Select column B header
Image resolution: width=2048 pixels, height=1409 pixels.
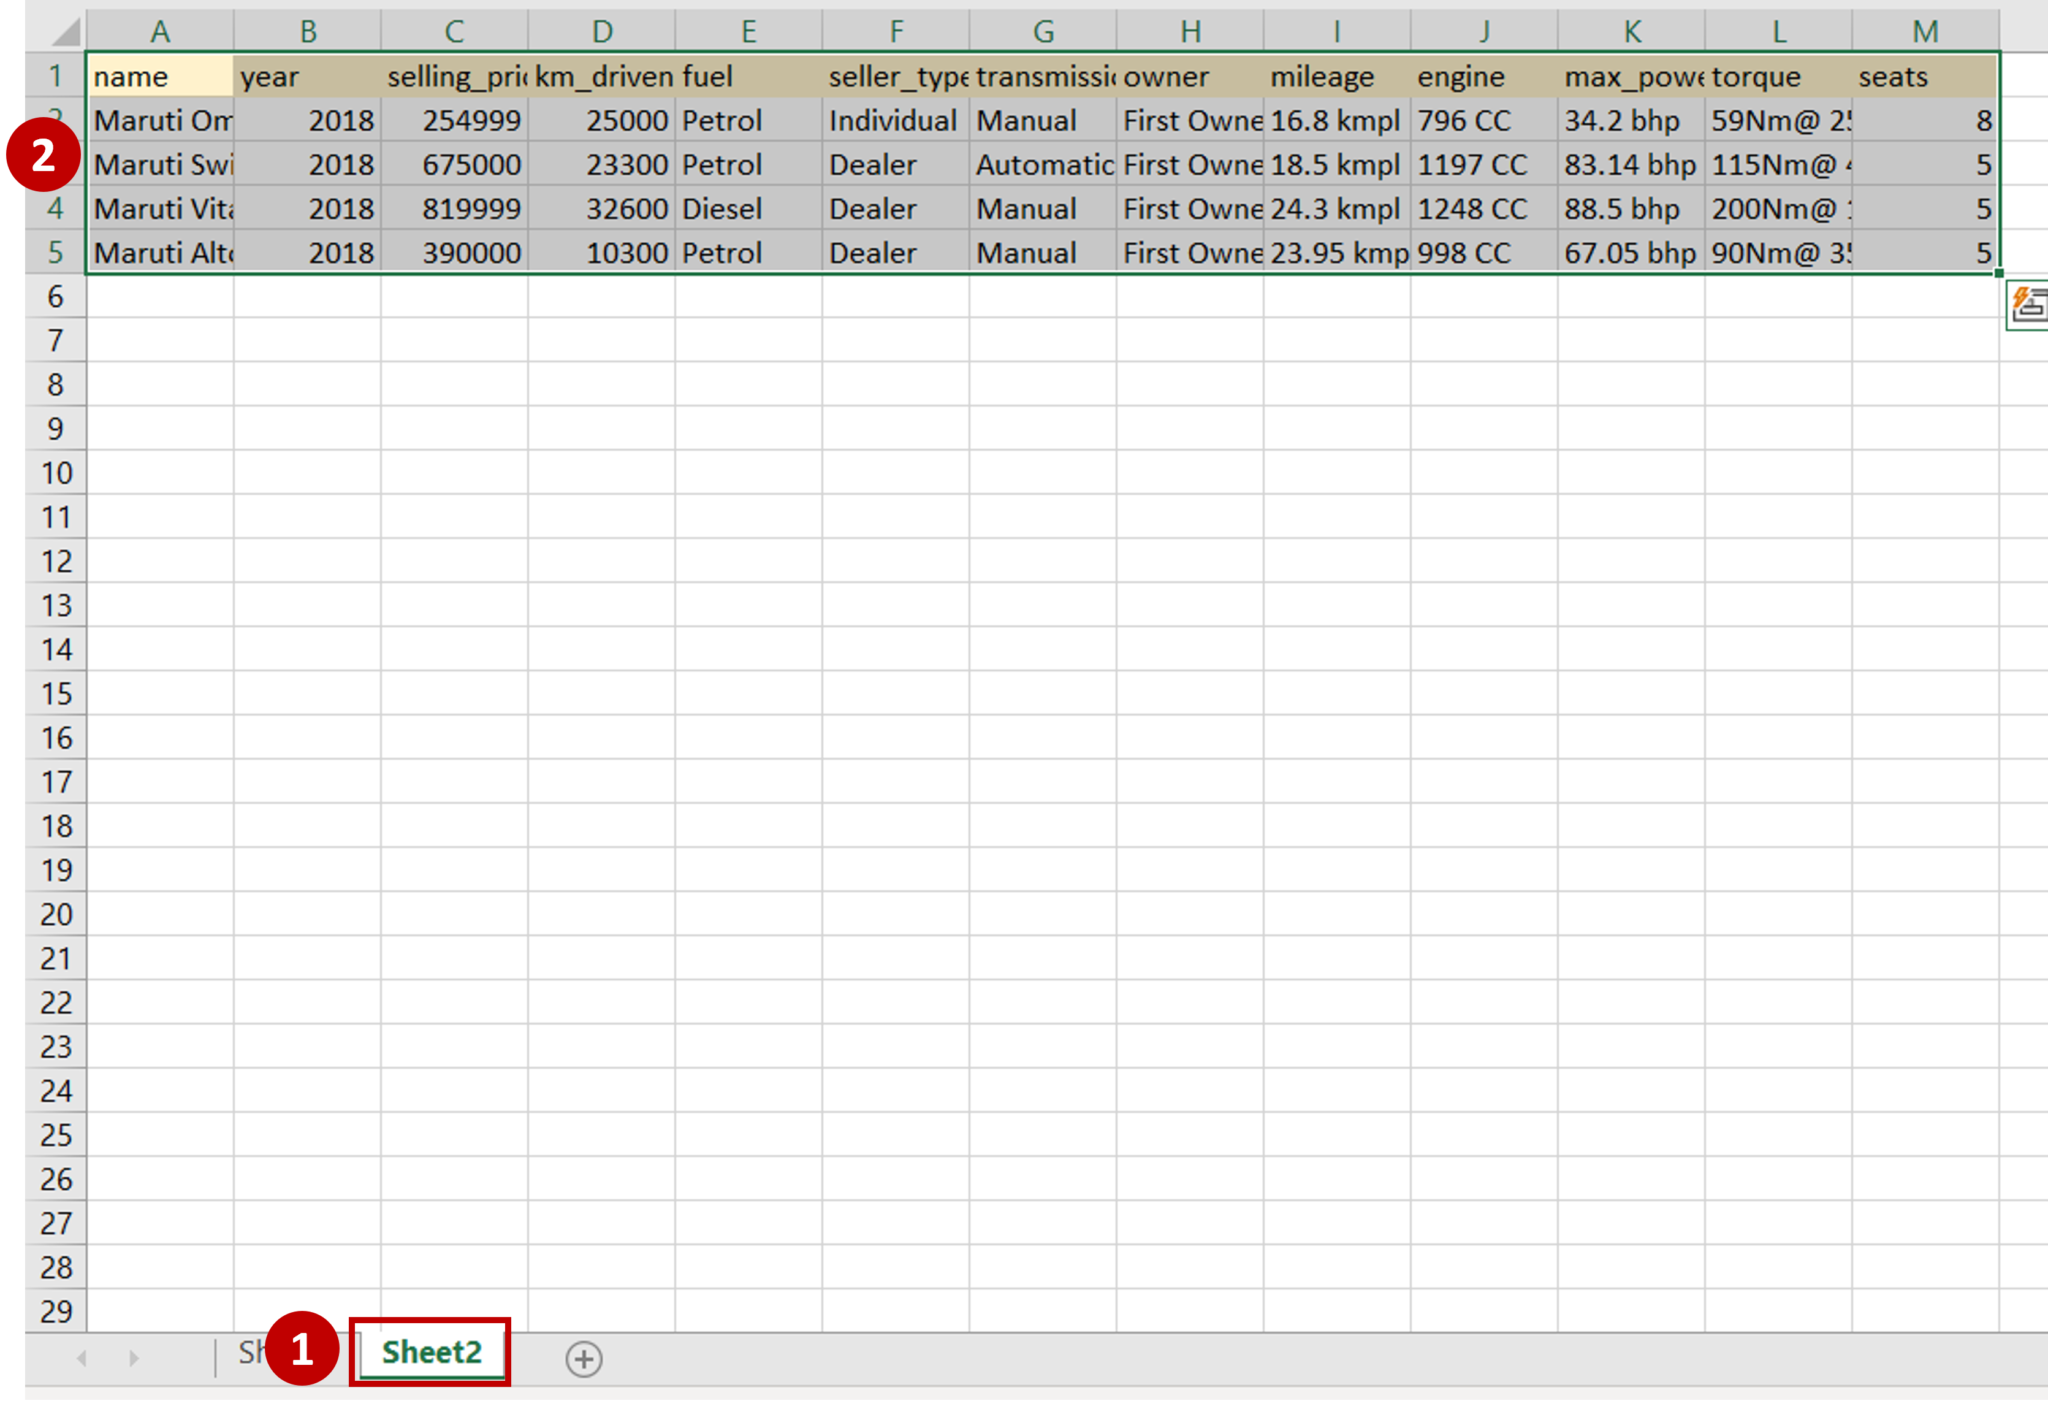(307, 31)
